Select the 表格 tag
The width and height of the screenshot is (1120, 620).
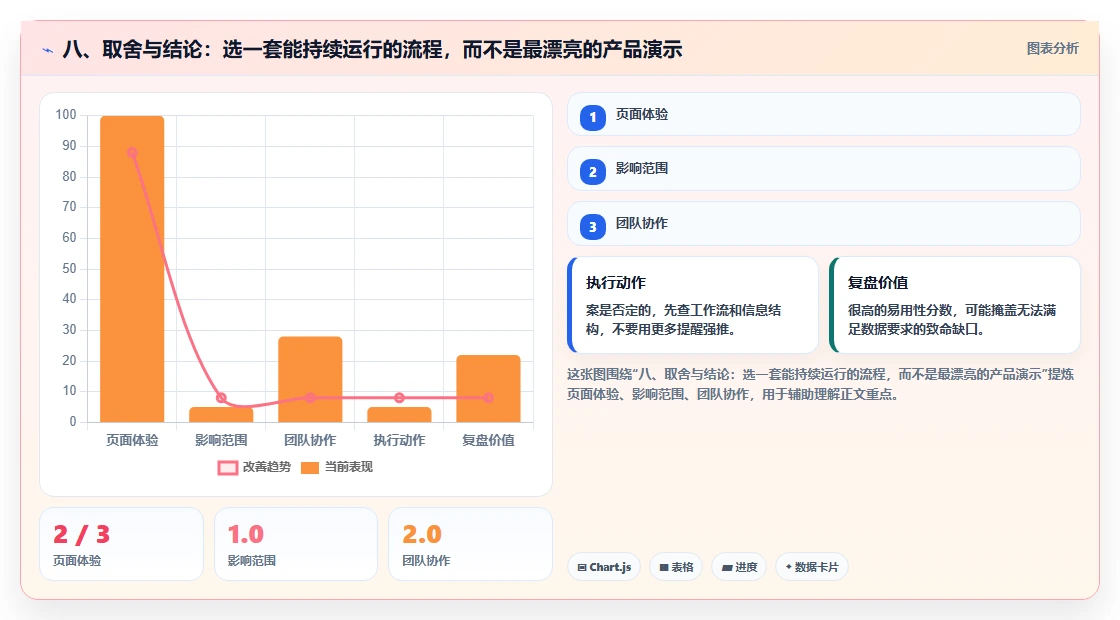pos(676,567)
